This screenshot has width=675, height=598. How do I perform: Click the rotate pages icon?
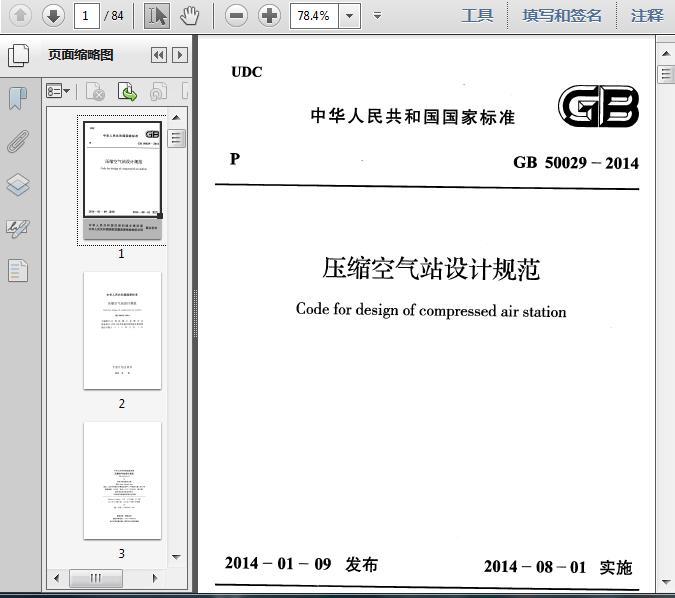[x=158, y=91]
